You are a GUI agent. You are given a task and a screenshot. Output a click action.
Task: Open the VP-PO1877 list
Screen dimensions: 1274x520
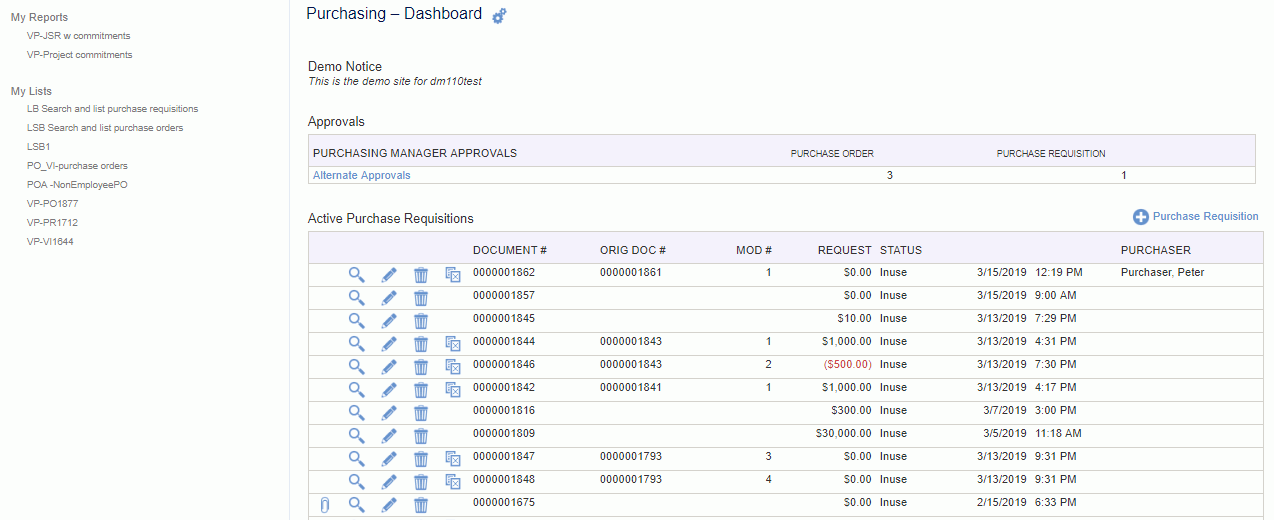tap(53, 204)
